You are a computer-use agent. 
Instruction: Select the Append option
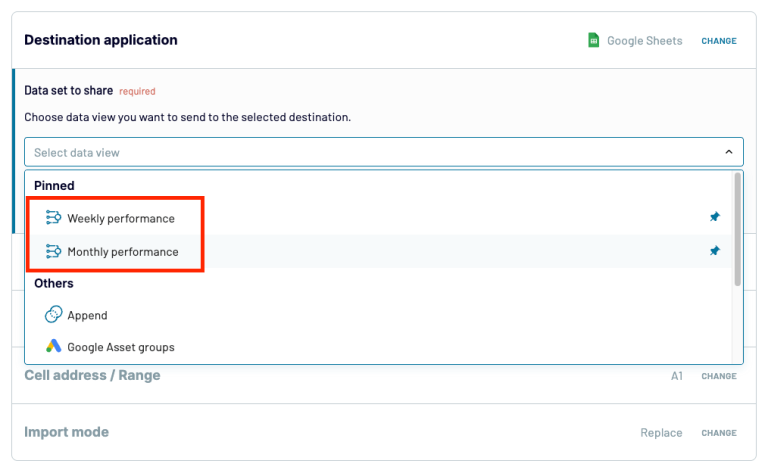87,315
